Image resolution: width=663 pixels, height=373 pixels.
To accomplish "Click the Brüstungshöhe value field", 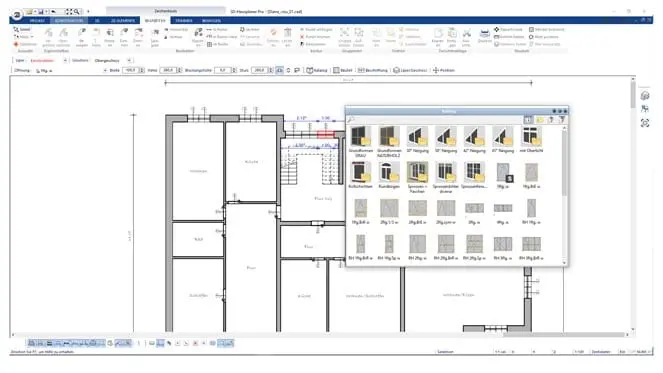I will point(222,70).
